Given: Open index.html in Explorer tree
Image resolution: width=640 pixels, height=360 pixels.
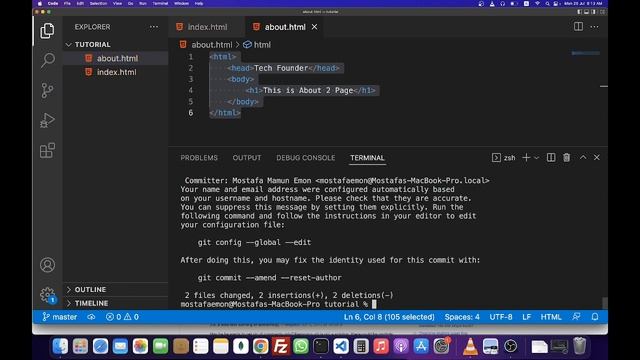Looking at the screenshot, I should 116,72.
